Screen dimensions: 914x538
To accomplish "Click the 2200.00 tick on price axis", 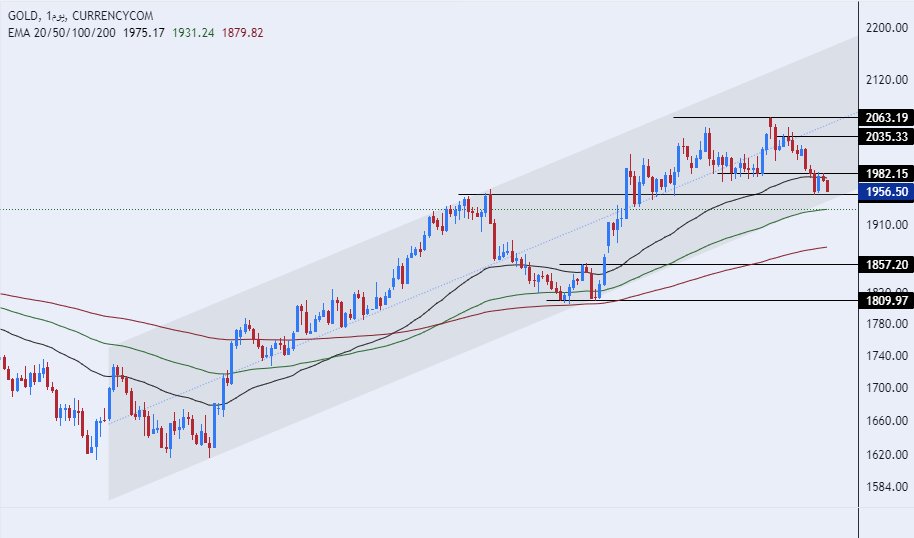I will [x=884, y=29].
